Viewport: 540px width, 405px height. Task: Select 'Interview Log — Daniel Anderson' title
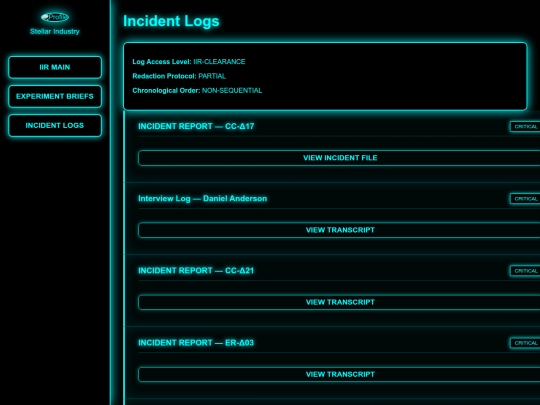click(x=202, y=199)
